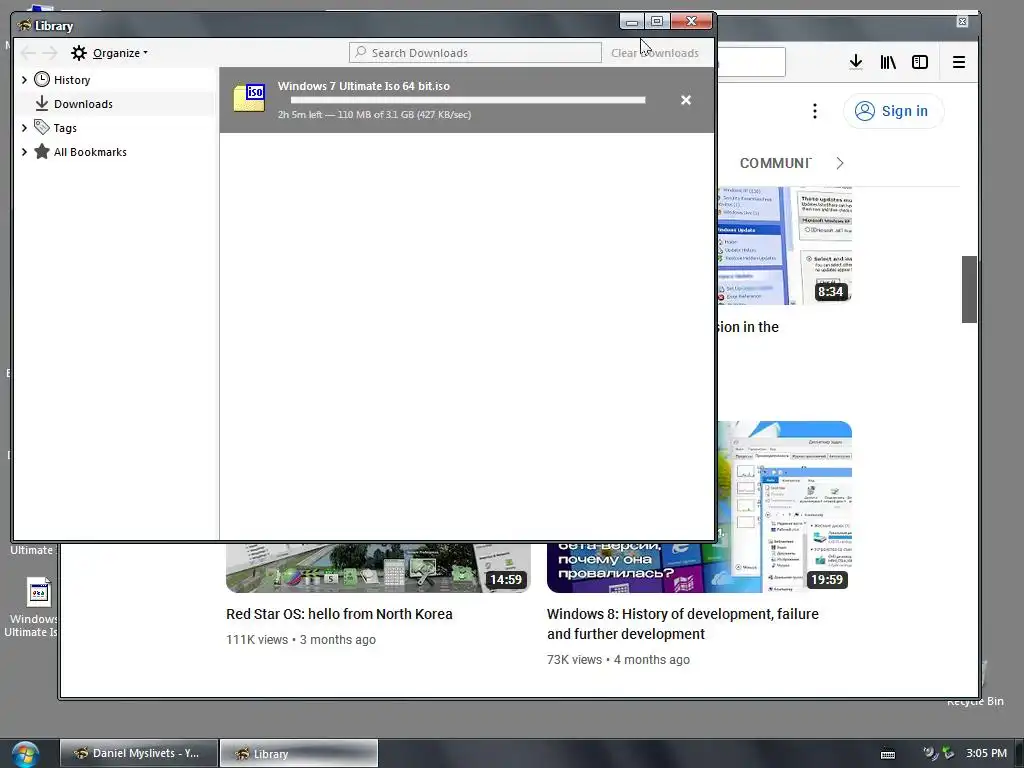This screenshot has width=1024, height=768.
Task: Open the 14:59 Red Star OS thumbnail
Action: pyautogui.click(x=378, y=568)
